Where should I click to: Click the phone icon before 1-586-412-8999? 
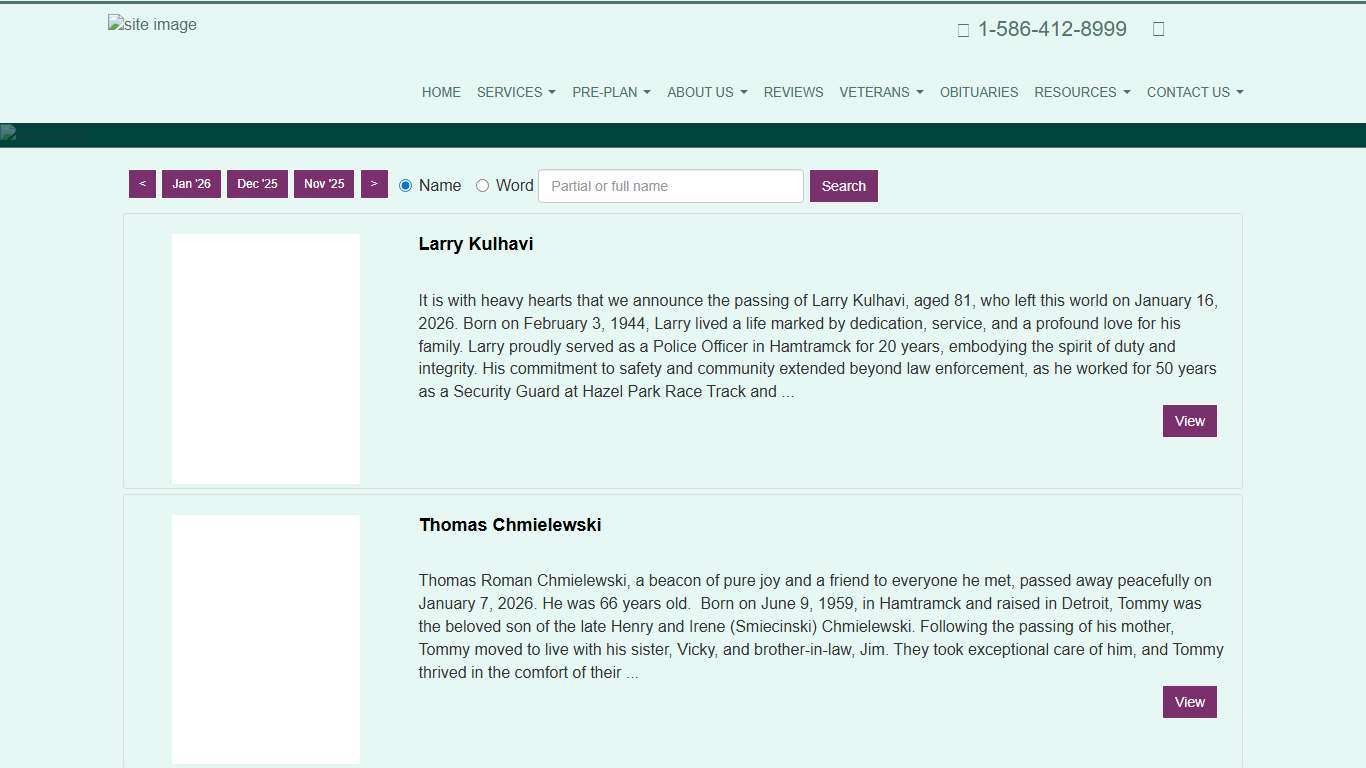point(963,30)
